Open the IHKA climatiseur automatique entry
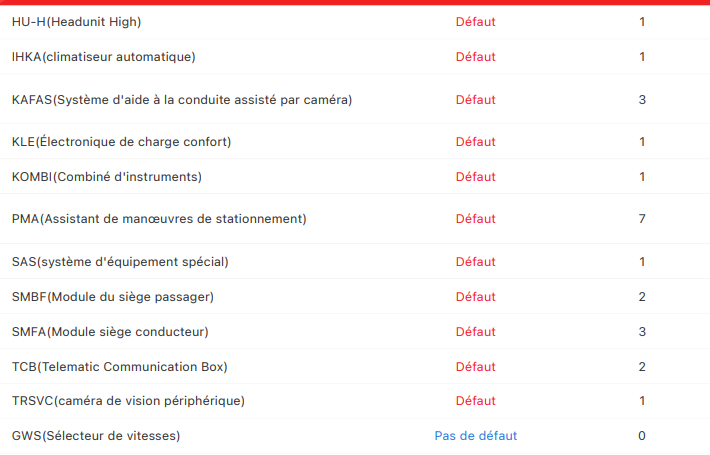This screenshot has height=455, width=710. tap(103, 57)
